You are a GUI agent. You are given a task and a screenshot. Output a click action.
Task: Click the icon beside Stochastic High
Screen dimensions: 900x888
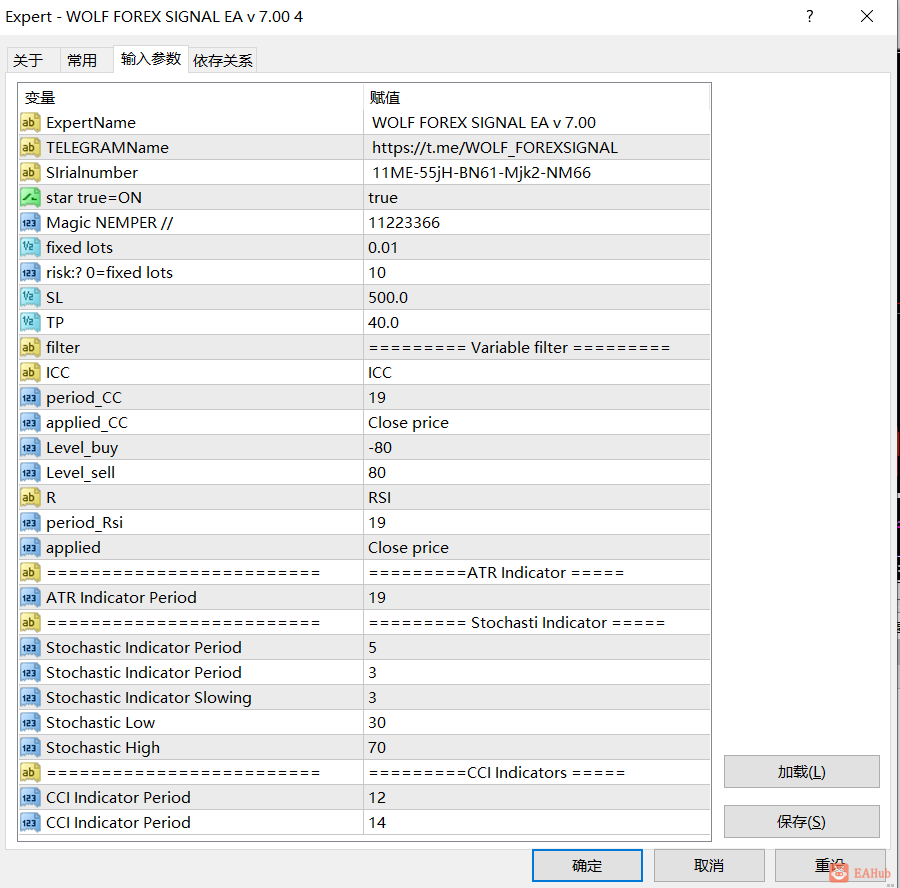pos(30,747)
